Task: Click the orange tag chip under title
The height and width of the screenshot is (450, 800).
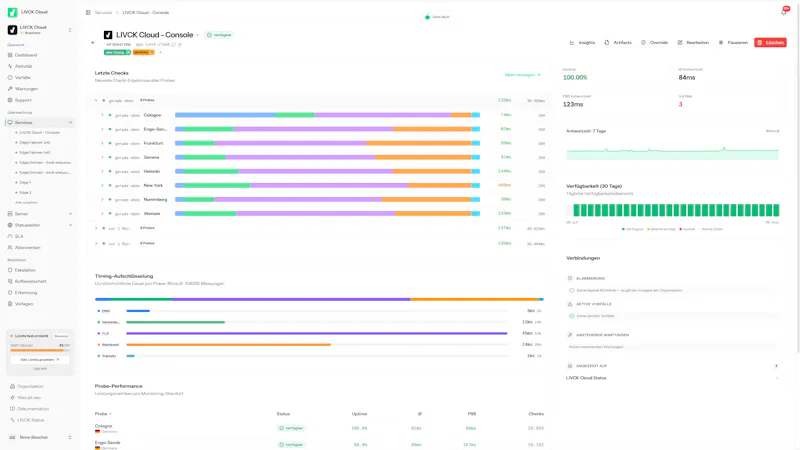Action: click(x=143, y=52)
